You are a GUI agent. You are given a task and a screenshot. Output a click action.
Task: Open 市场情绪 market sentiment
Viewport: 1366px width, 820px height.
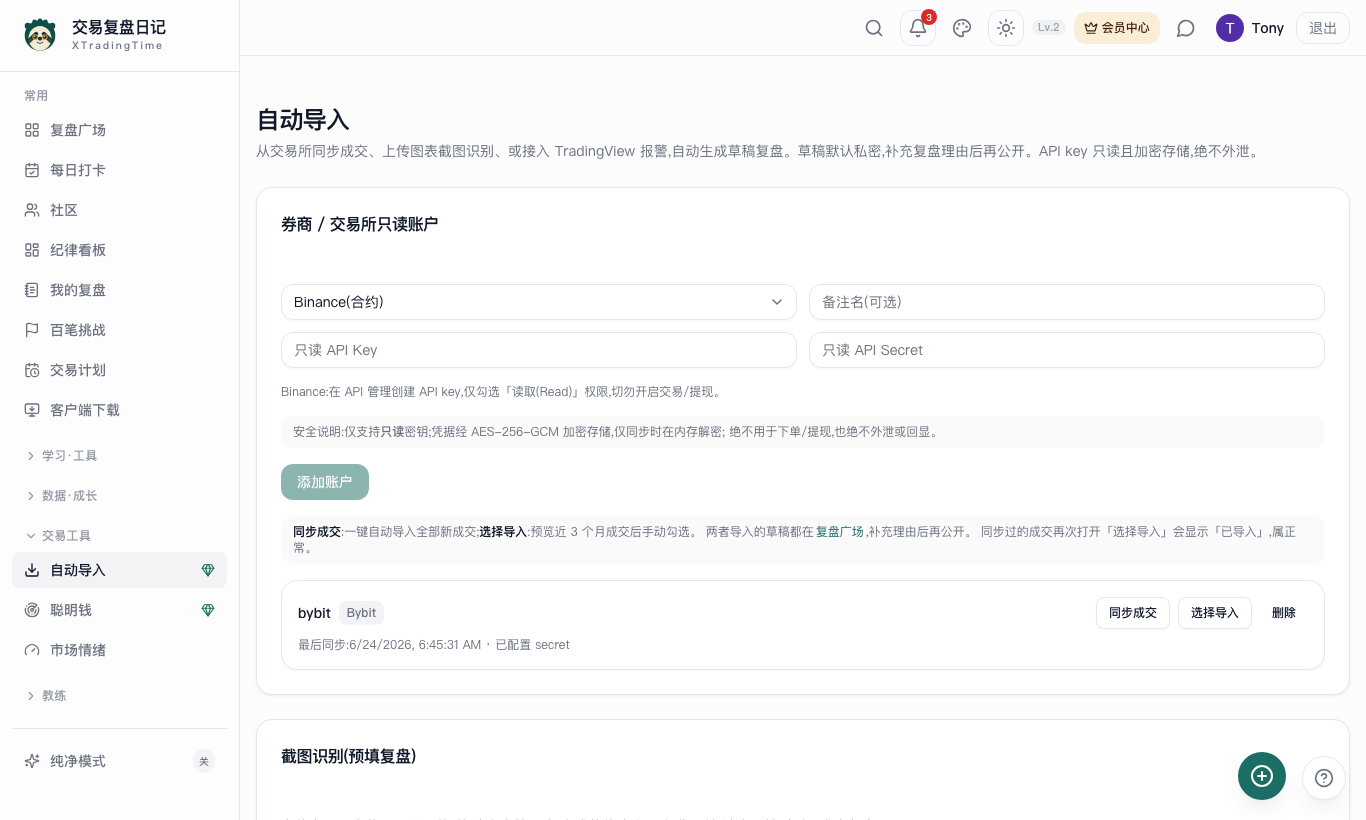[x=119, y=650]
